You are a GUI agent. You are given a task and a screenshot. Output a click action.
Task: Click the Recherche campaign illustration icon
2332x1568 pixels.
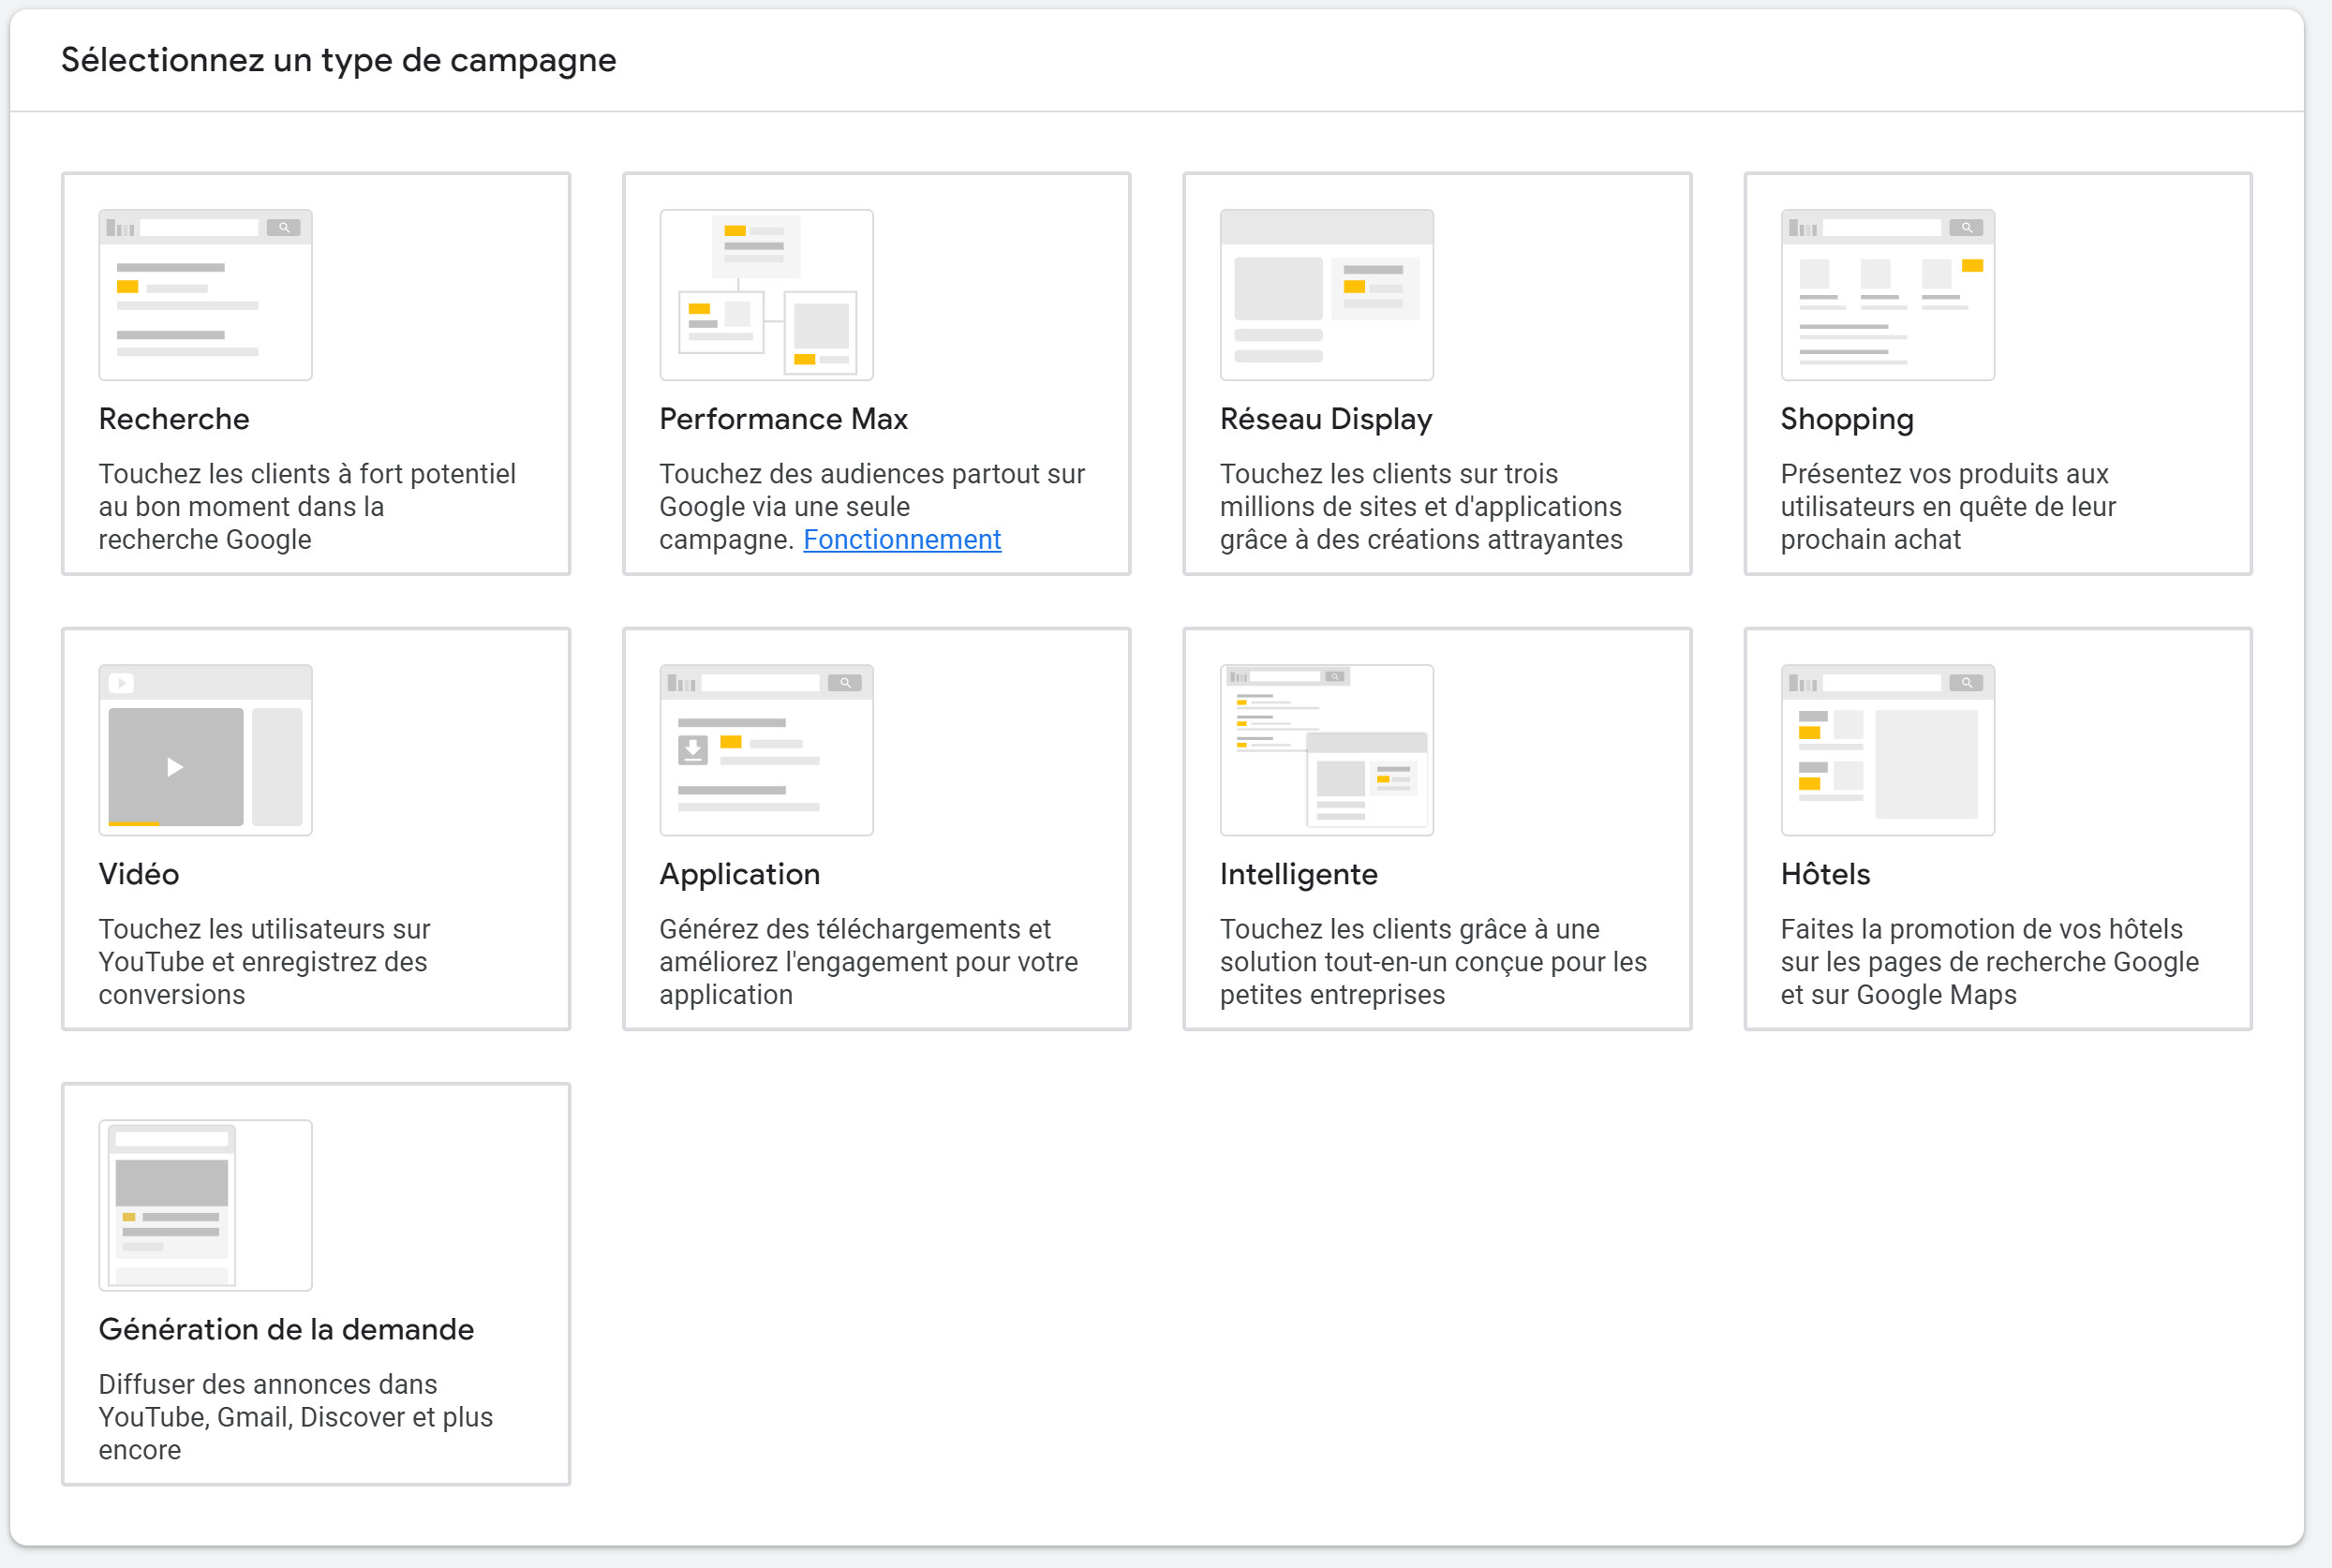click(205, 294)
